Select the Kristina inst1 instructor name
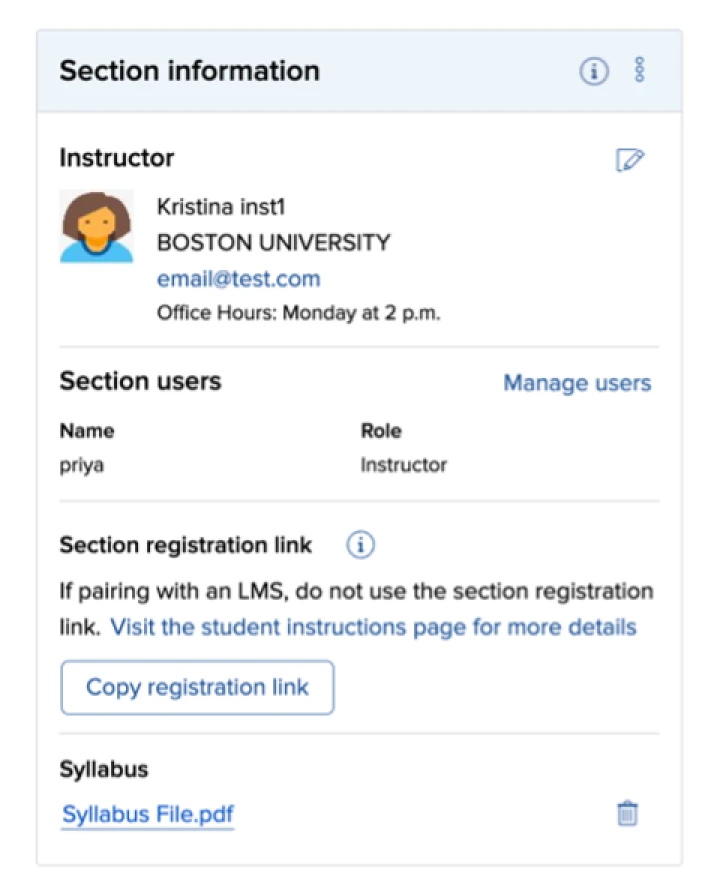The width and height of the screenshot is (710, 889). [x=221, y=207]
